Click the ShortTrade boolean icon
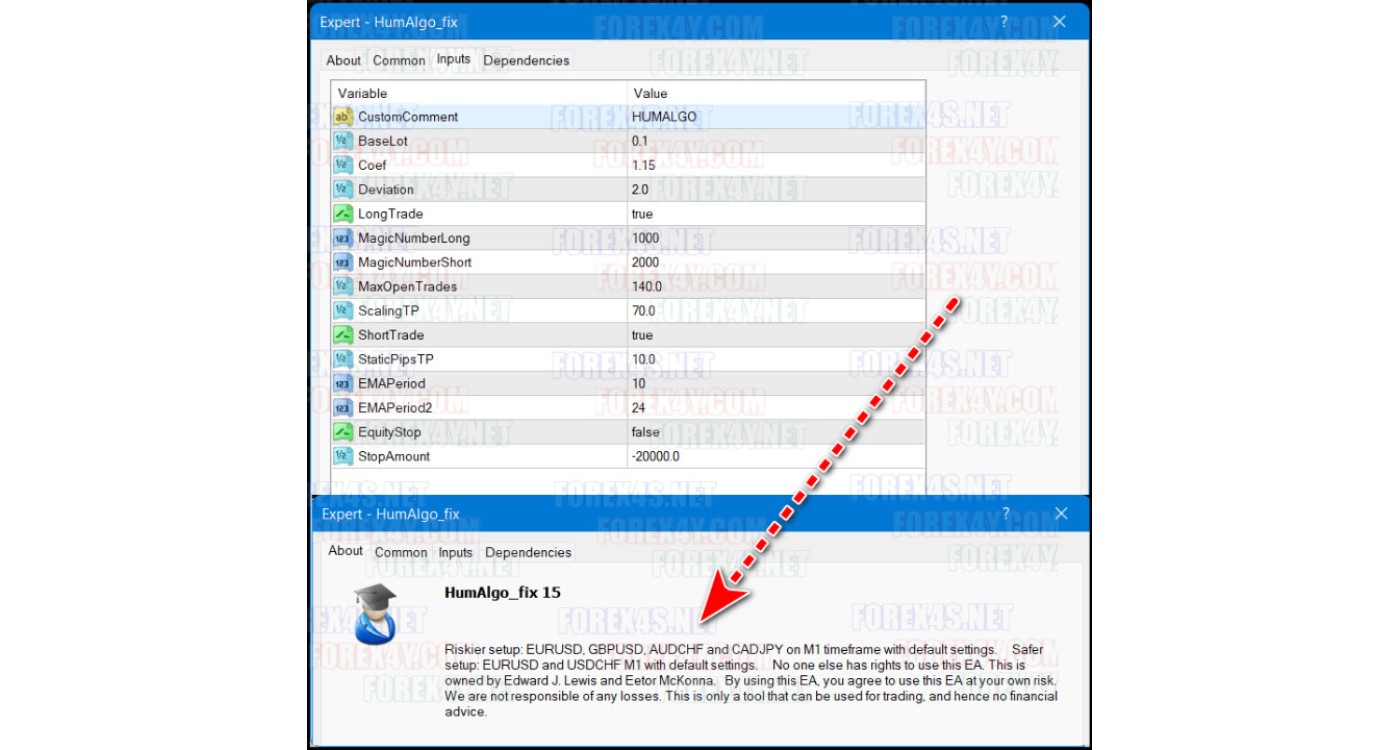 342,335
